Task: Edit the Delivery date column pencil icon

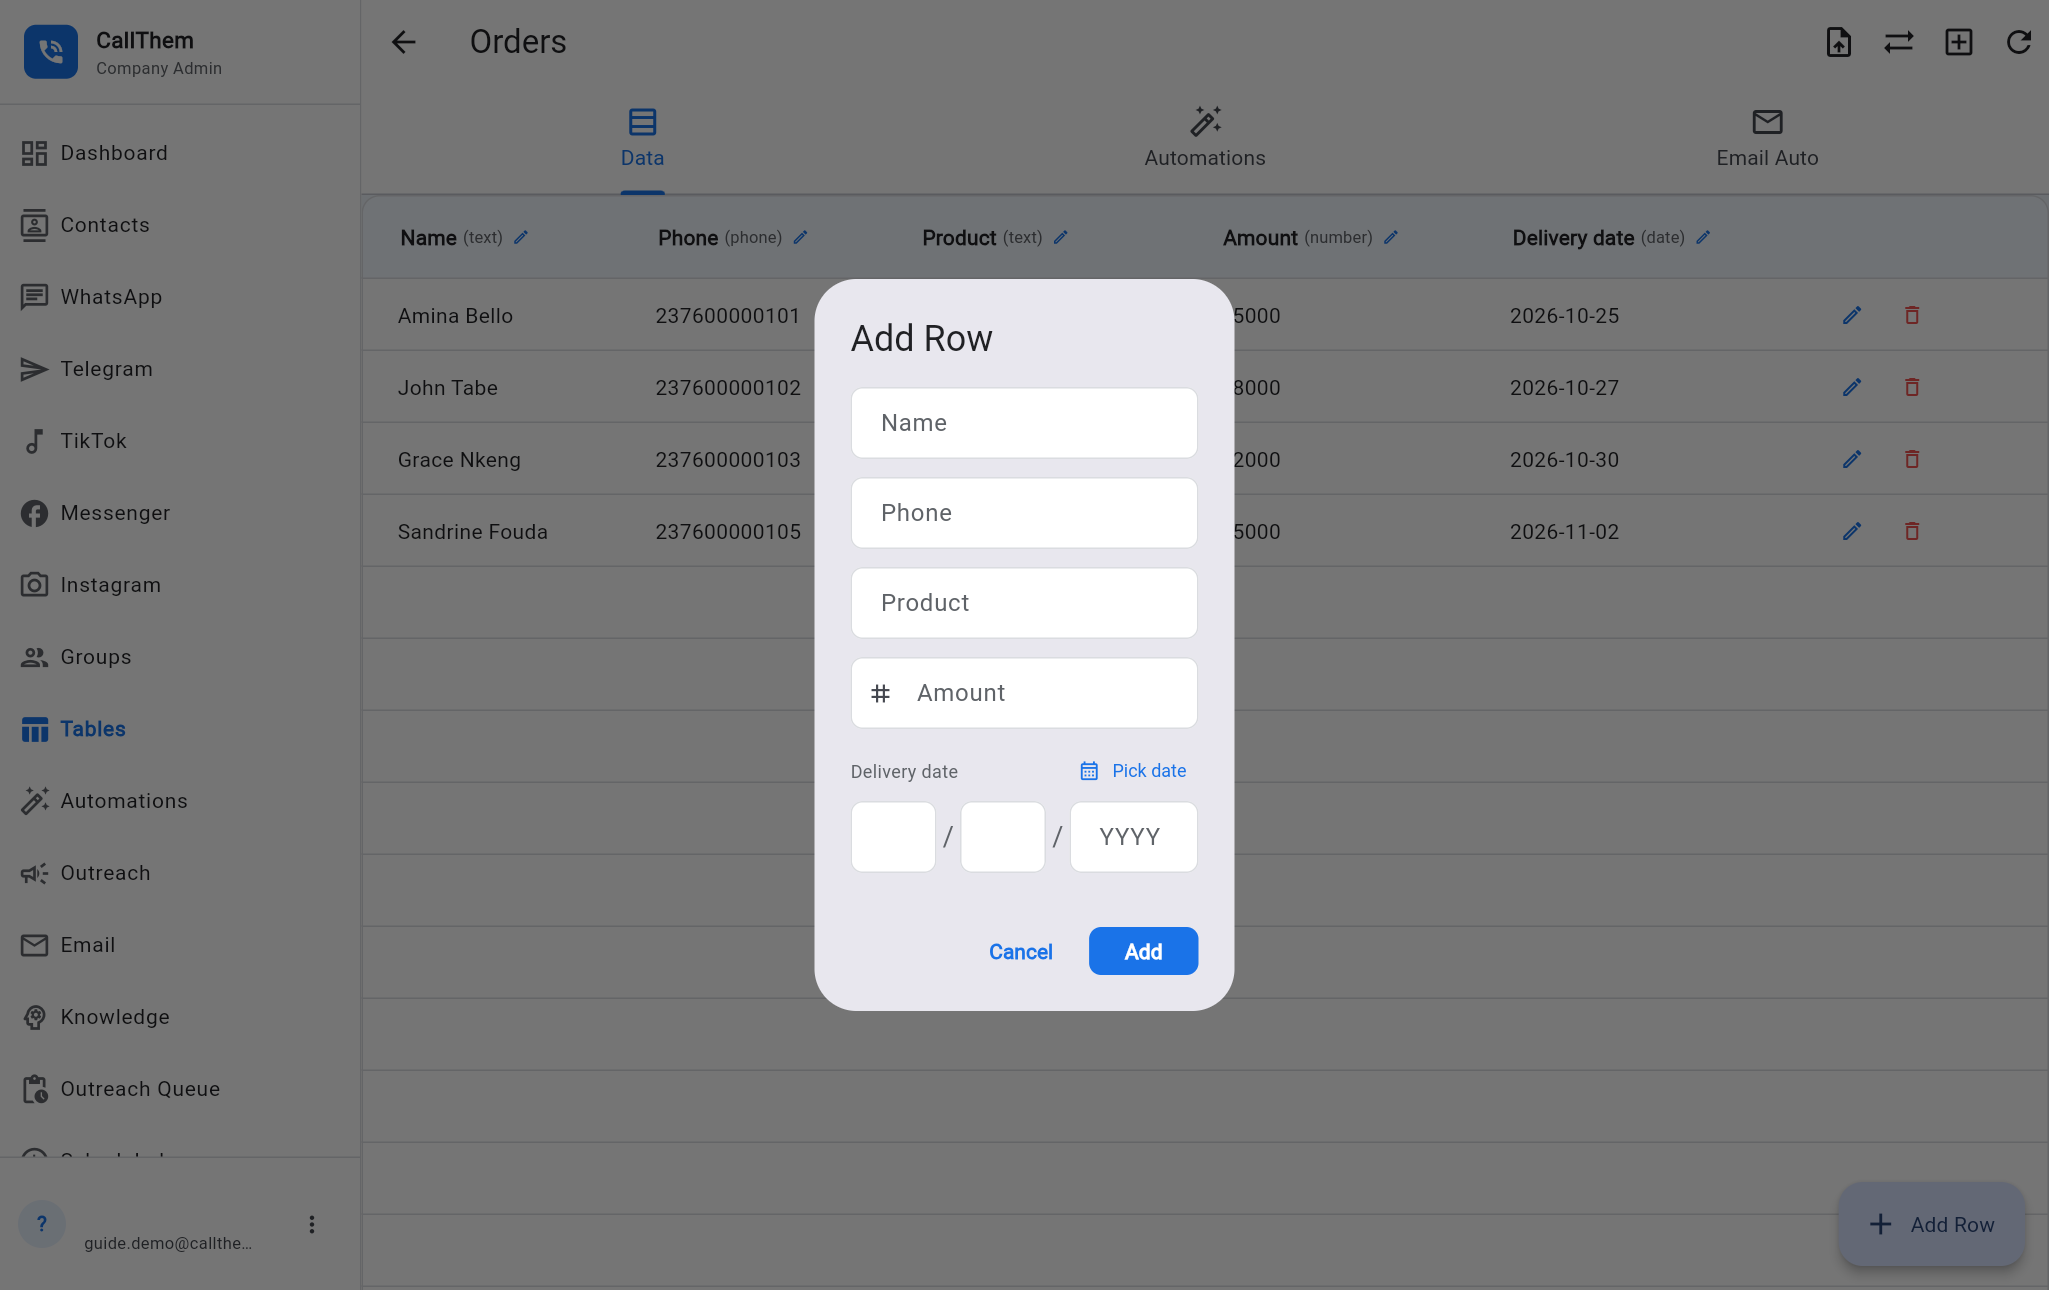Action: click(1703, 238)
